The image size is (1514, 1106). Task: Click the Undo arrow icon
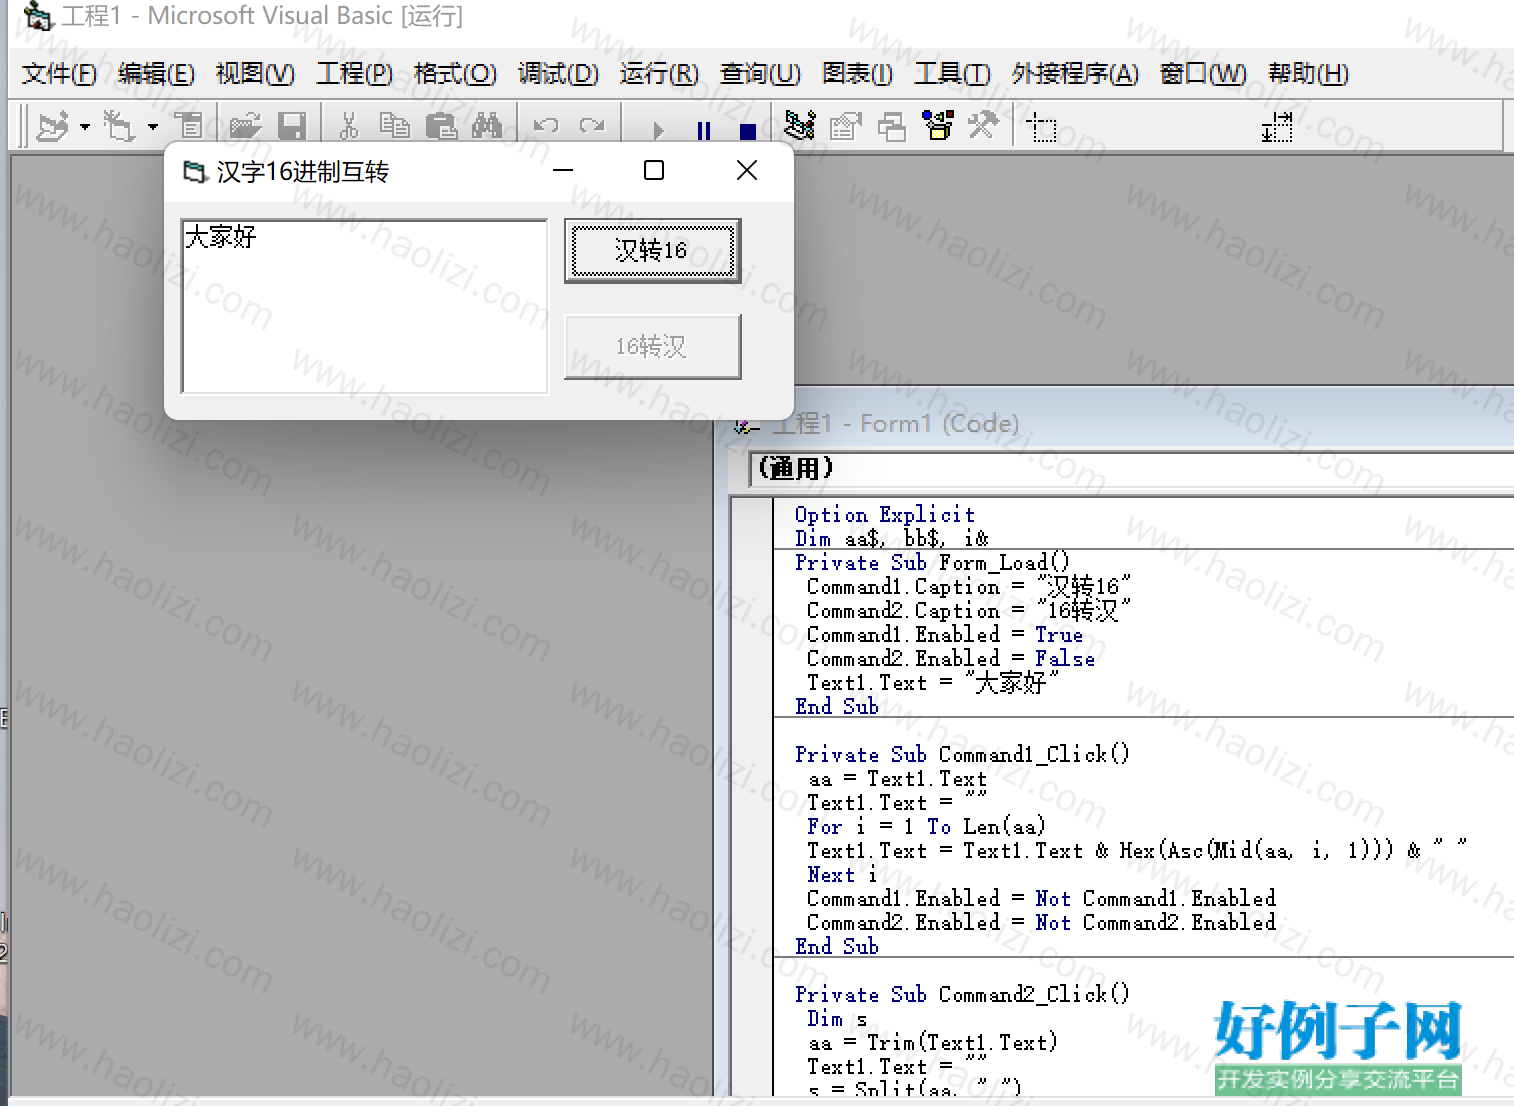(x=546, y=127)
